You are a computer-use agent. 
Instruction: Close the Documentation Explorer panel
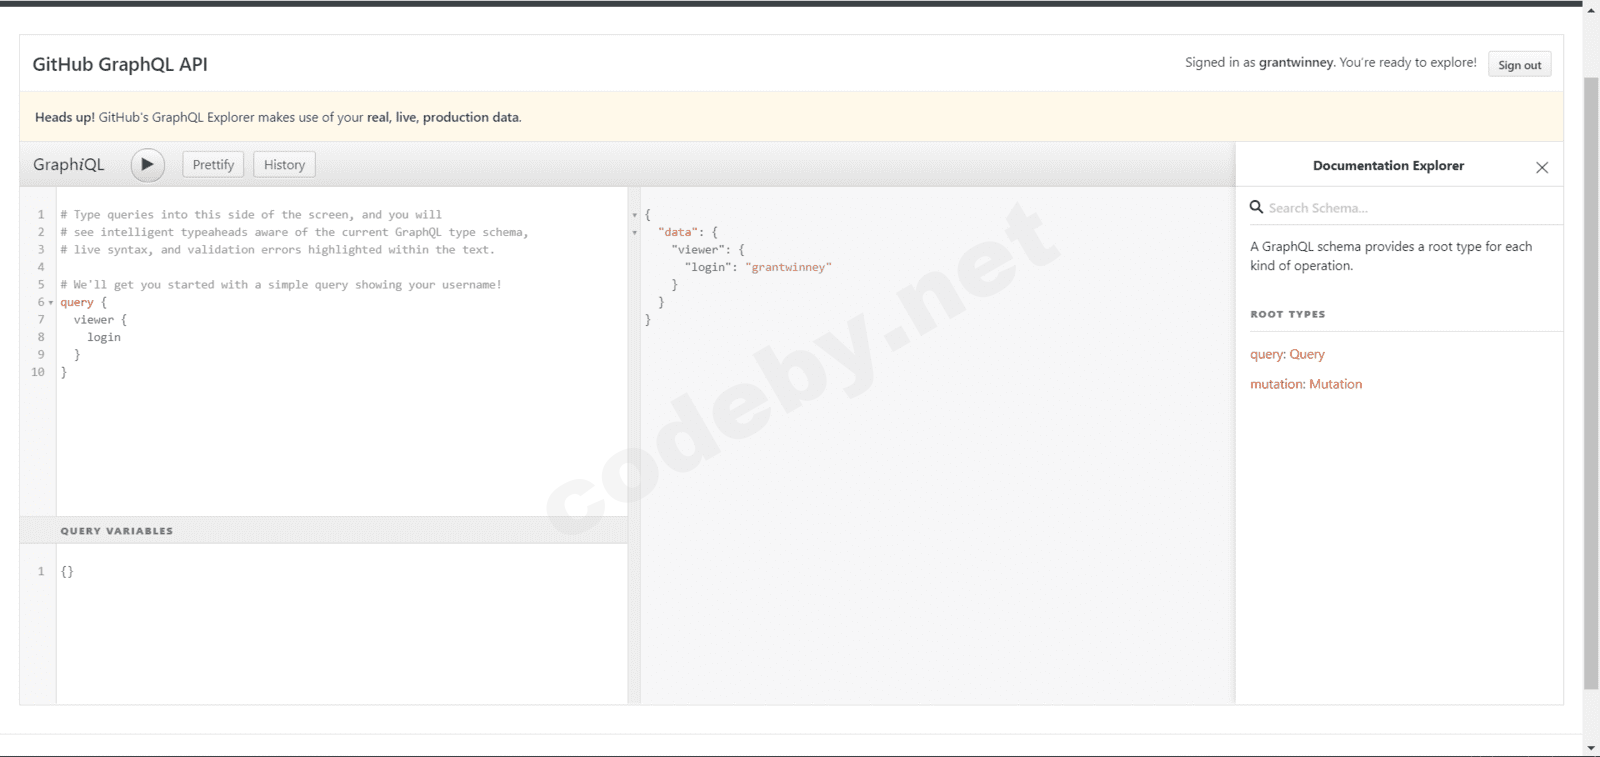point(1542,168)
